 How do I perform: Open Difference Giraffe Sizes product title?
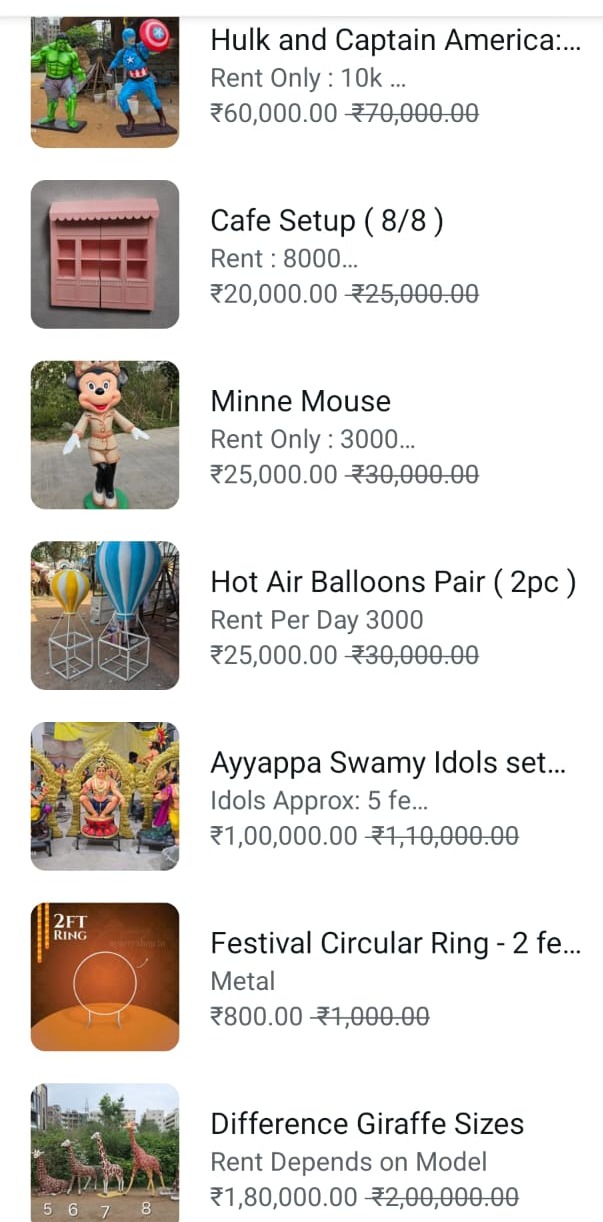click(x=367, y=1124)
